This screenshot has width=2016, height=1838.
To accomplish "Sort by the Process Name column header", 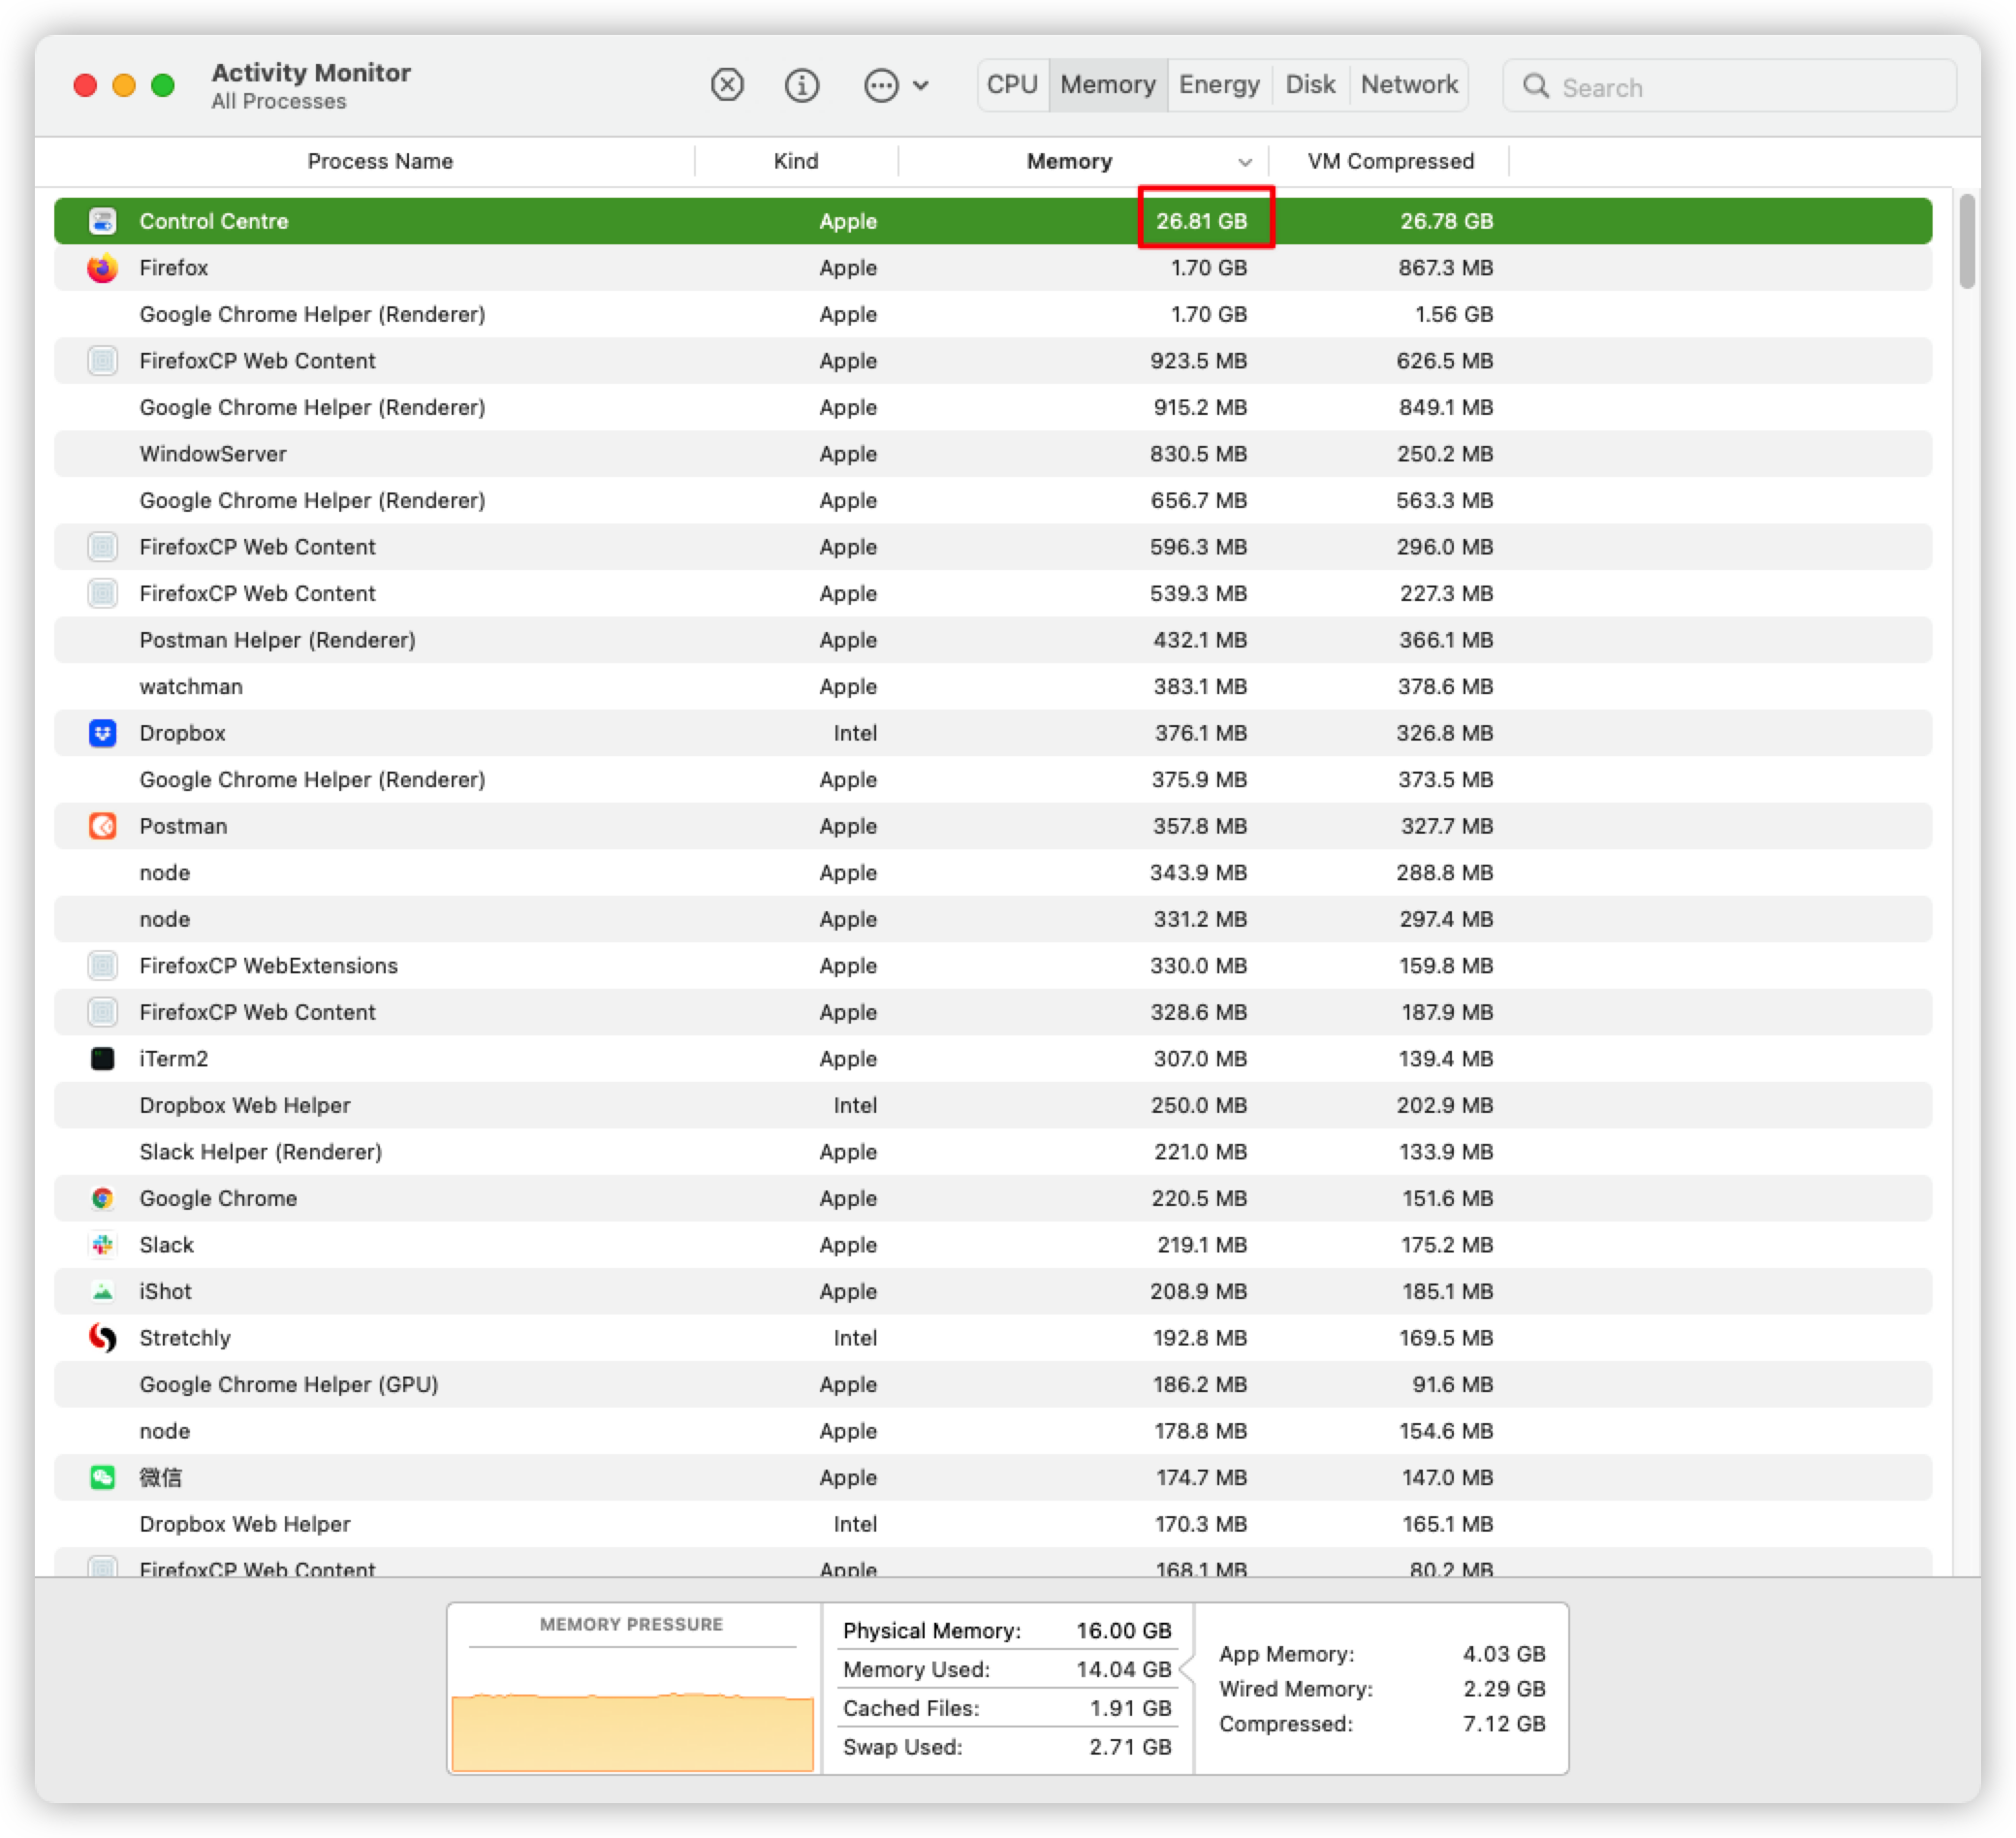I will pyautogui.click(x=380, y=162).
